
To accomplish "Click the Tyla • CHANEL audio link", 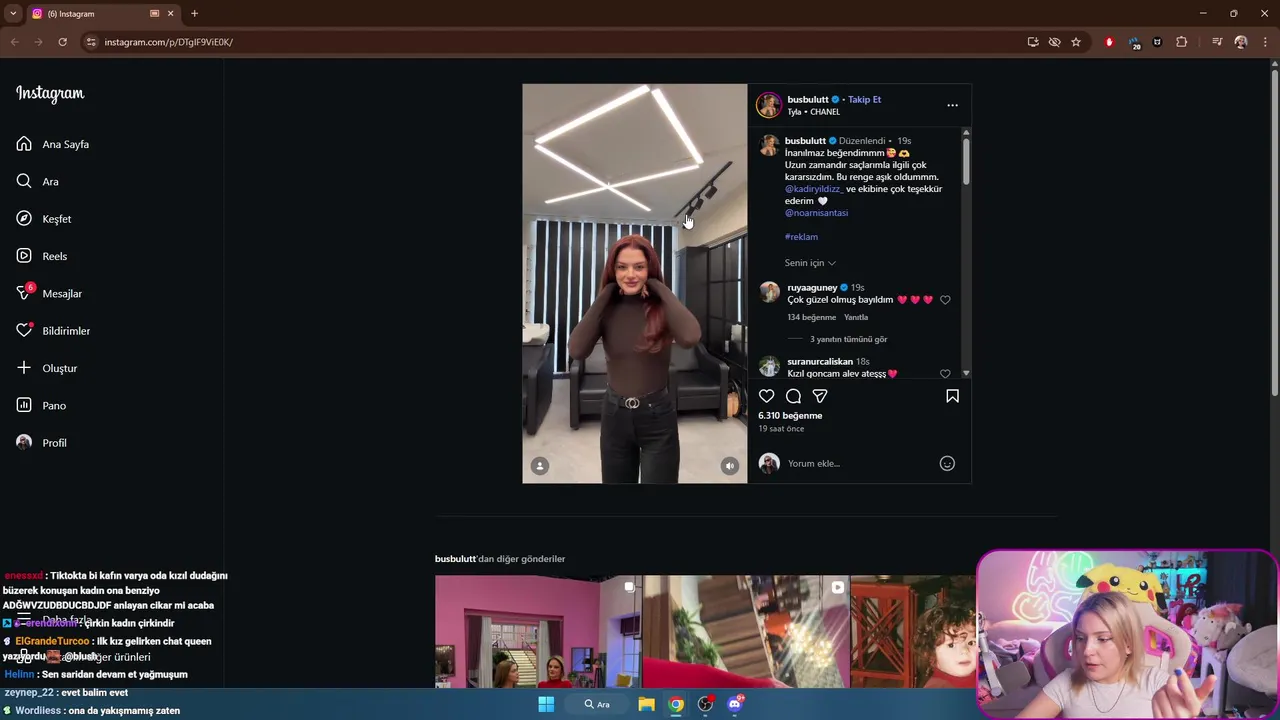I will tap(813, 112).
